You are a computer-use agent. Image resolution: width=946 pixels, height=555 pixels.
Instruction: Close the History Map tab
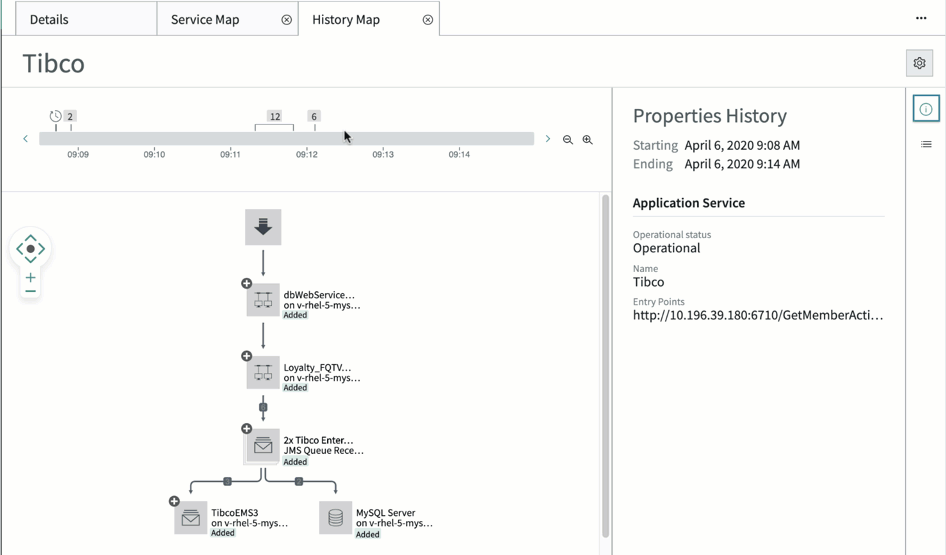tap(428, 20)
